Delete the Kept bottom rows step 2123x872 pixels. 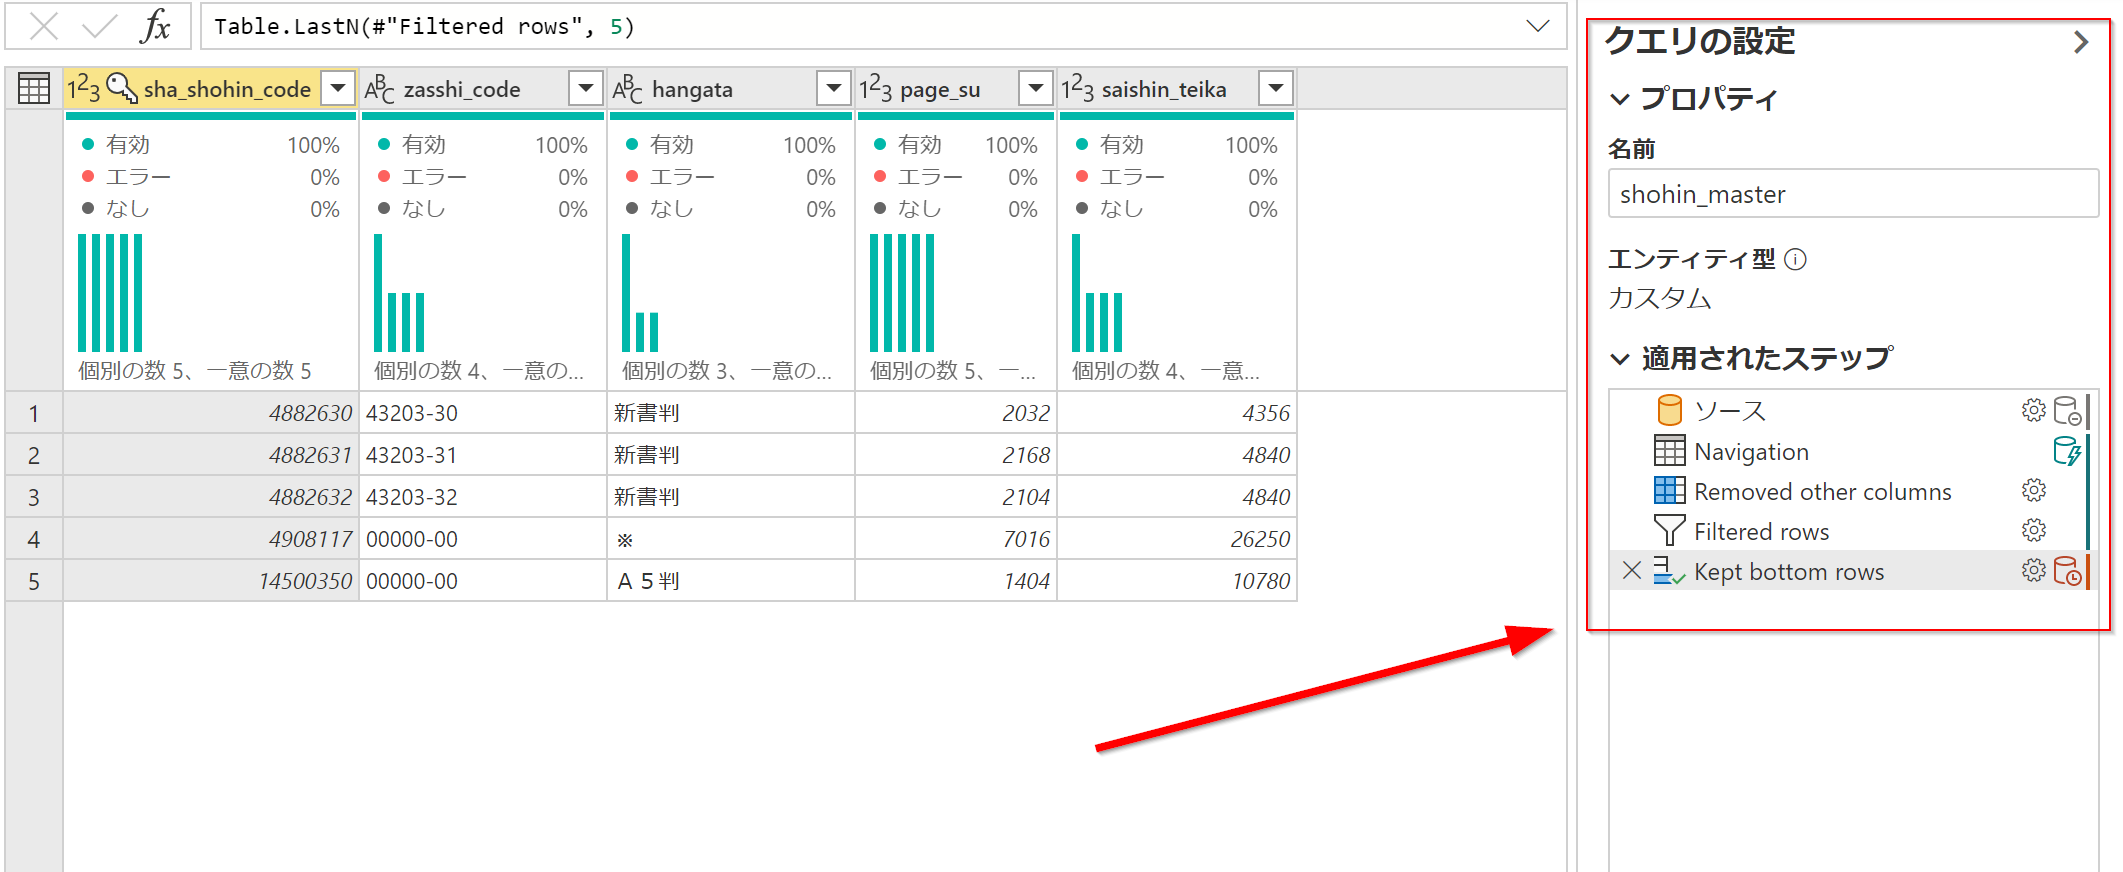tap(1632, 570)
